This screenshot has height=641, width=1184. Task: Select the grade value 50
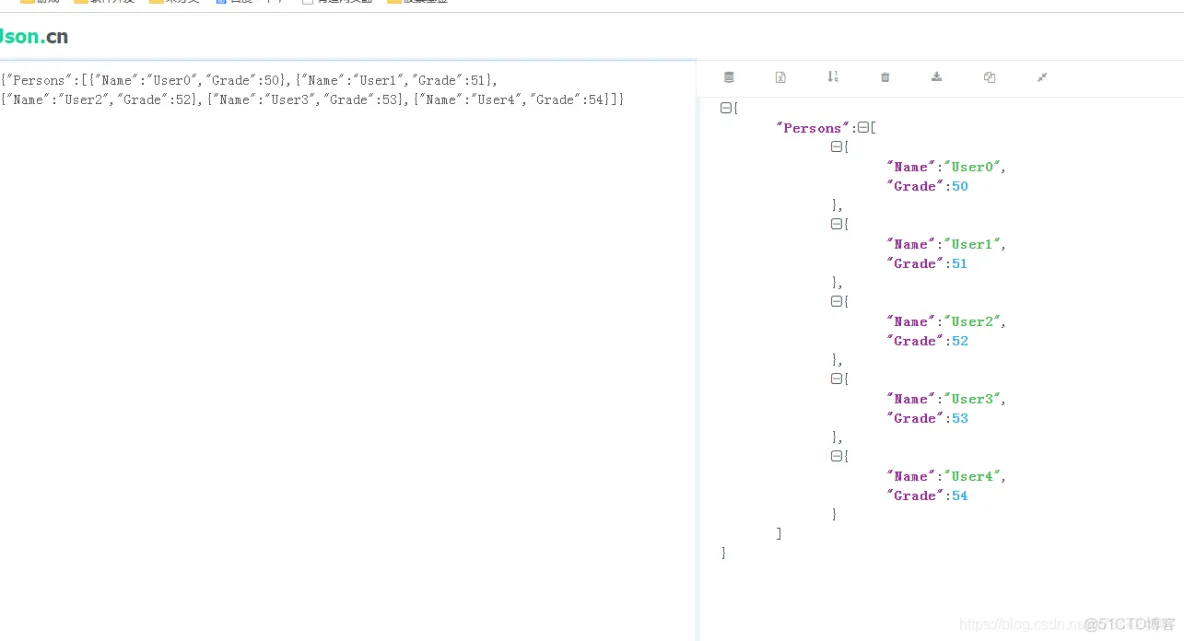(960, 186)
